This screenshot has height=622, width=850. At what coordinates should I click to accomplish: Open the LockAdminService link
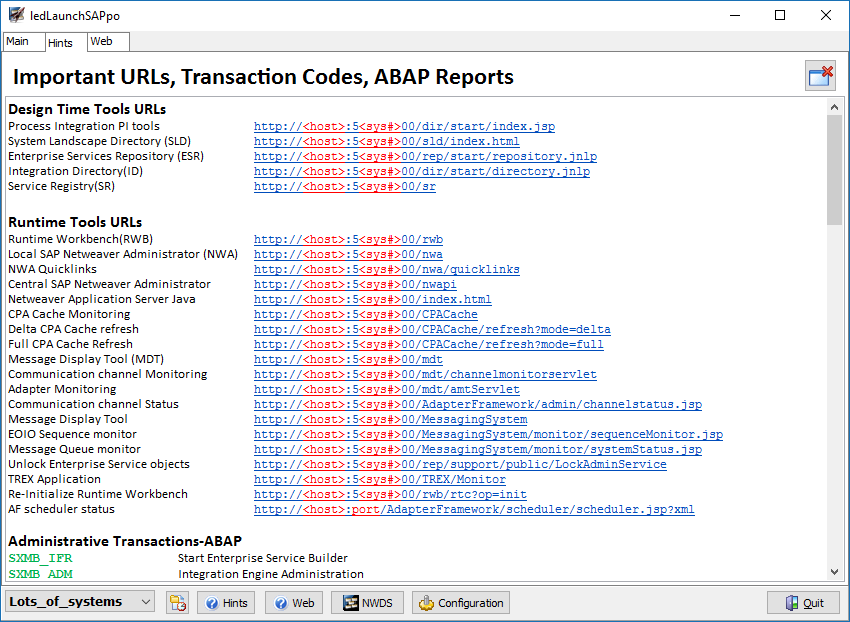pos(460,464)
